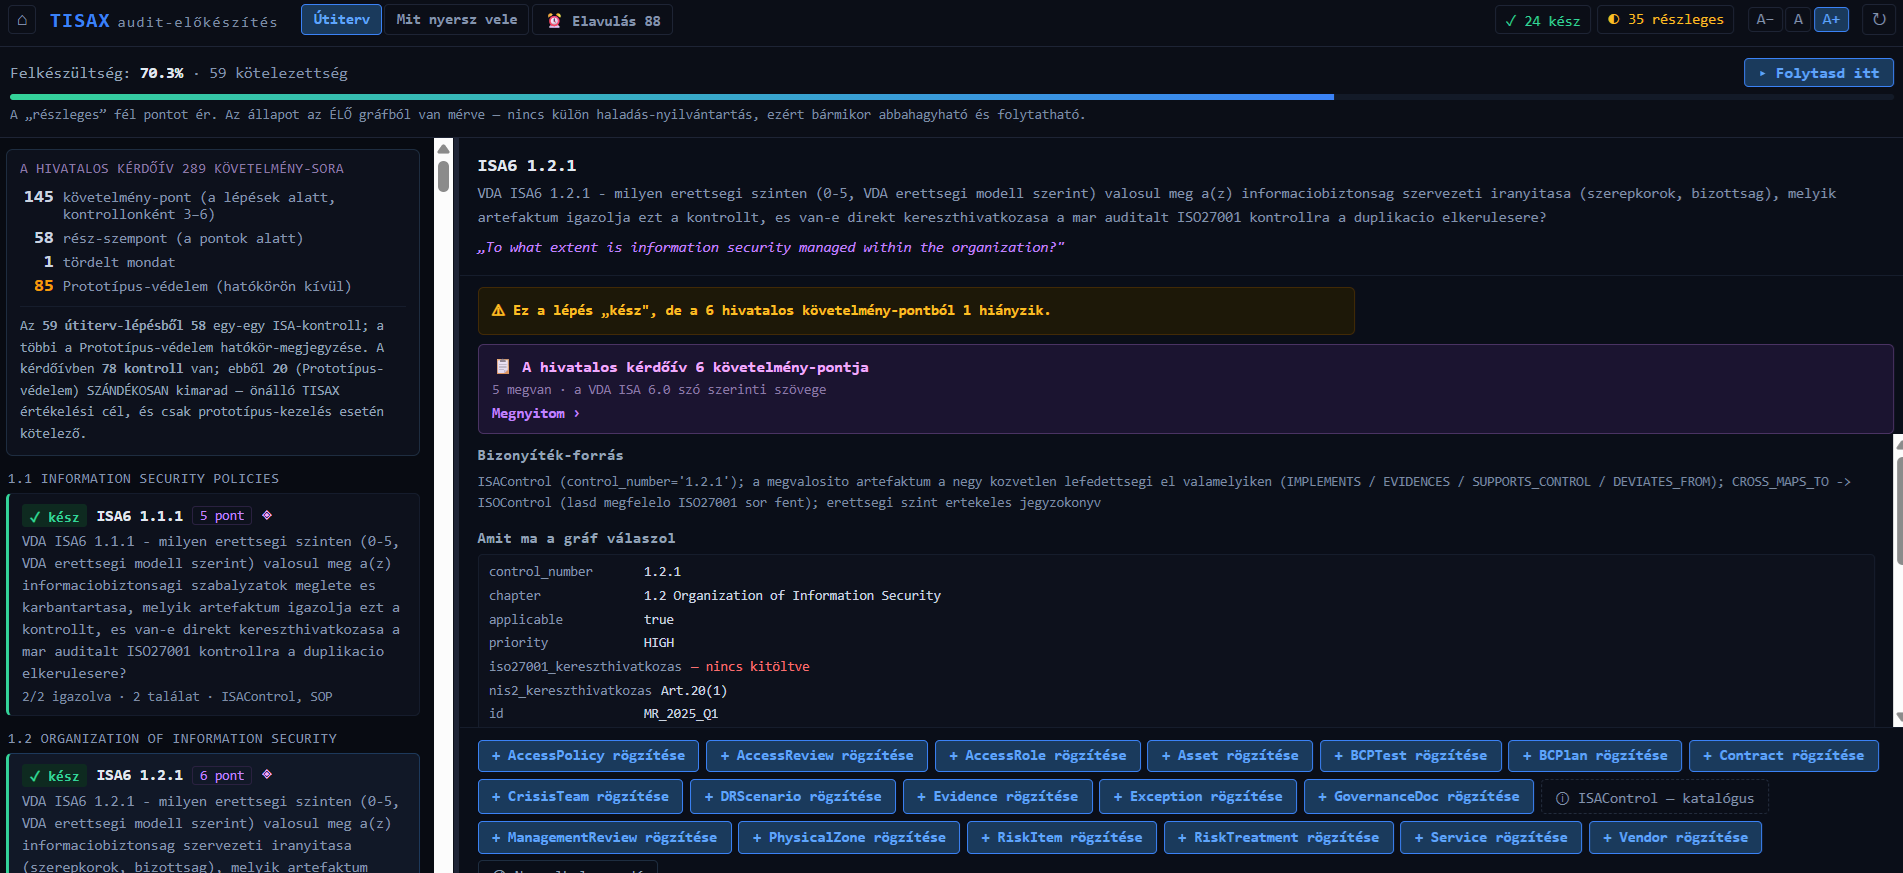Click the left panel scrollbar up arrow
1903x873 pixels.
pyautogui.click(x=443, y=148)
